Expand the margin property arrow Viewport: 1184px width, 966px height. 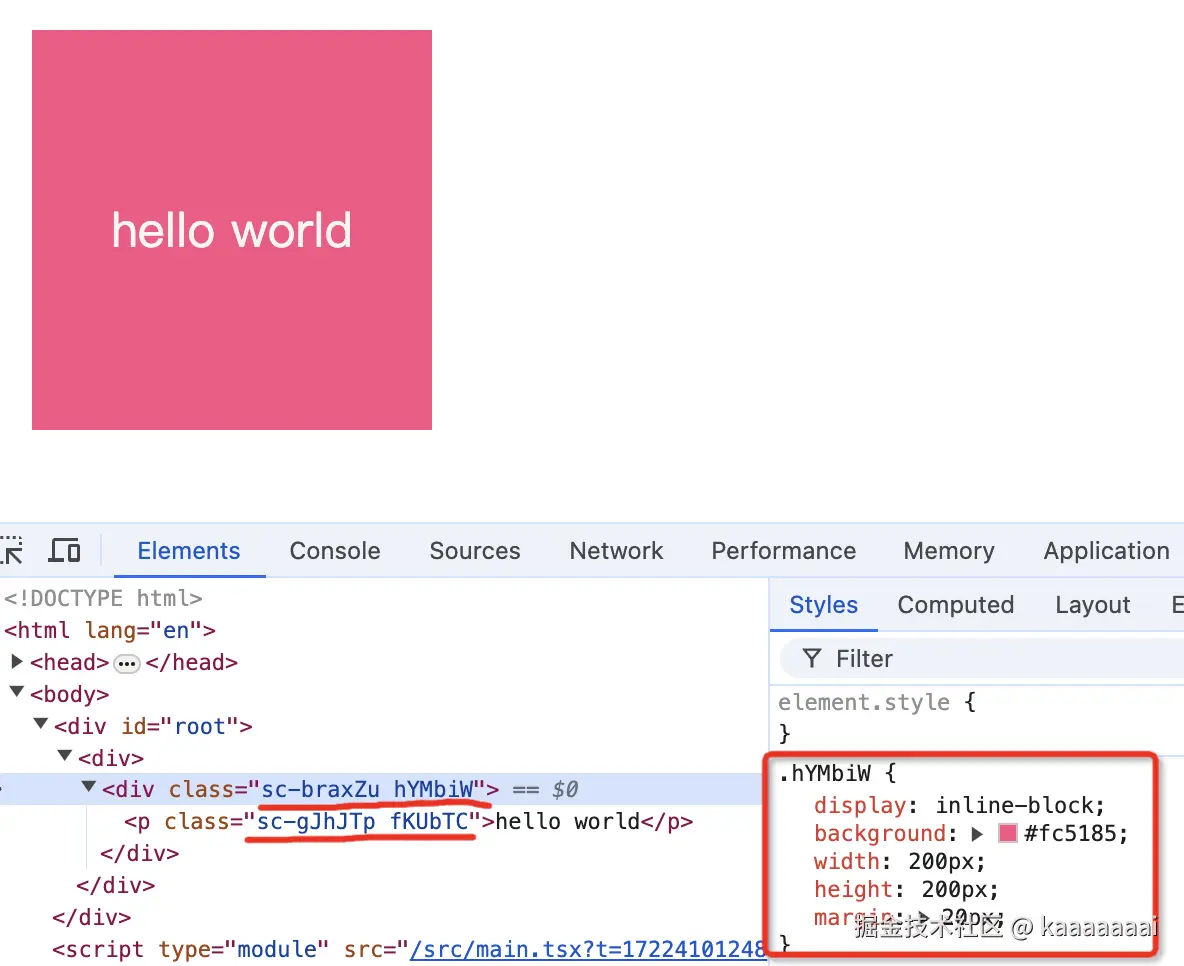pos(925,916)
